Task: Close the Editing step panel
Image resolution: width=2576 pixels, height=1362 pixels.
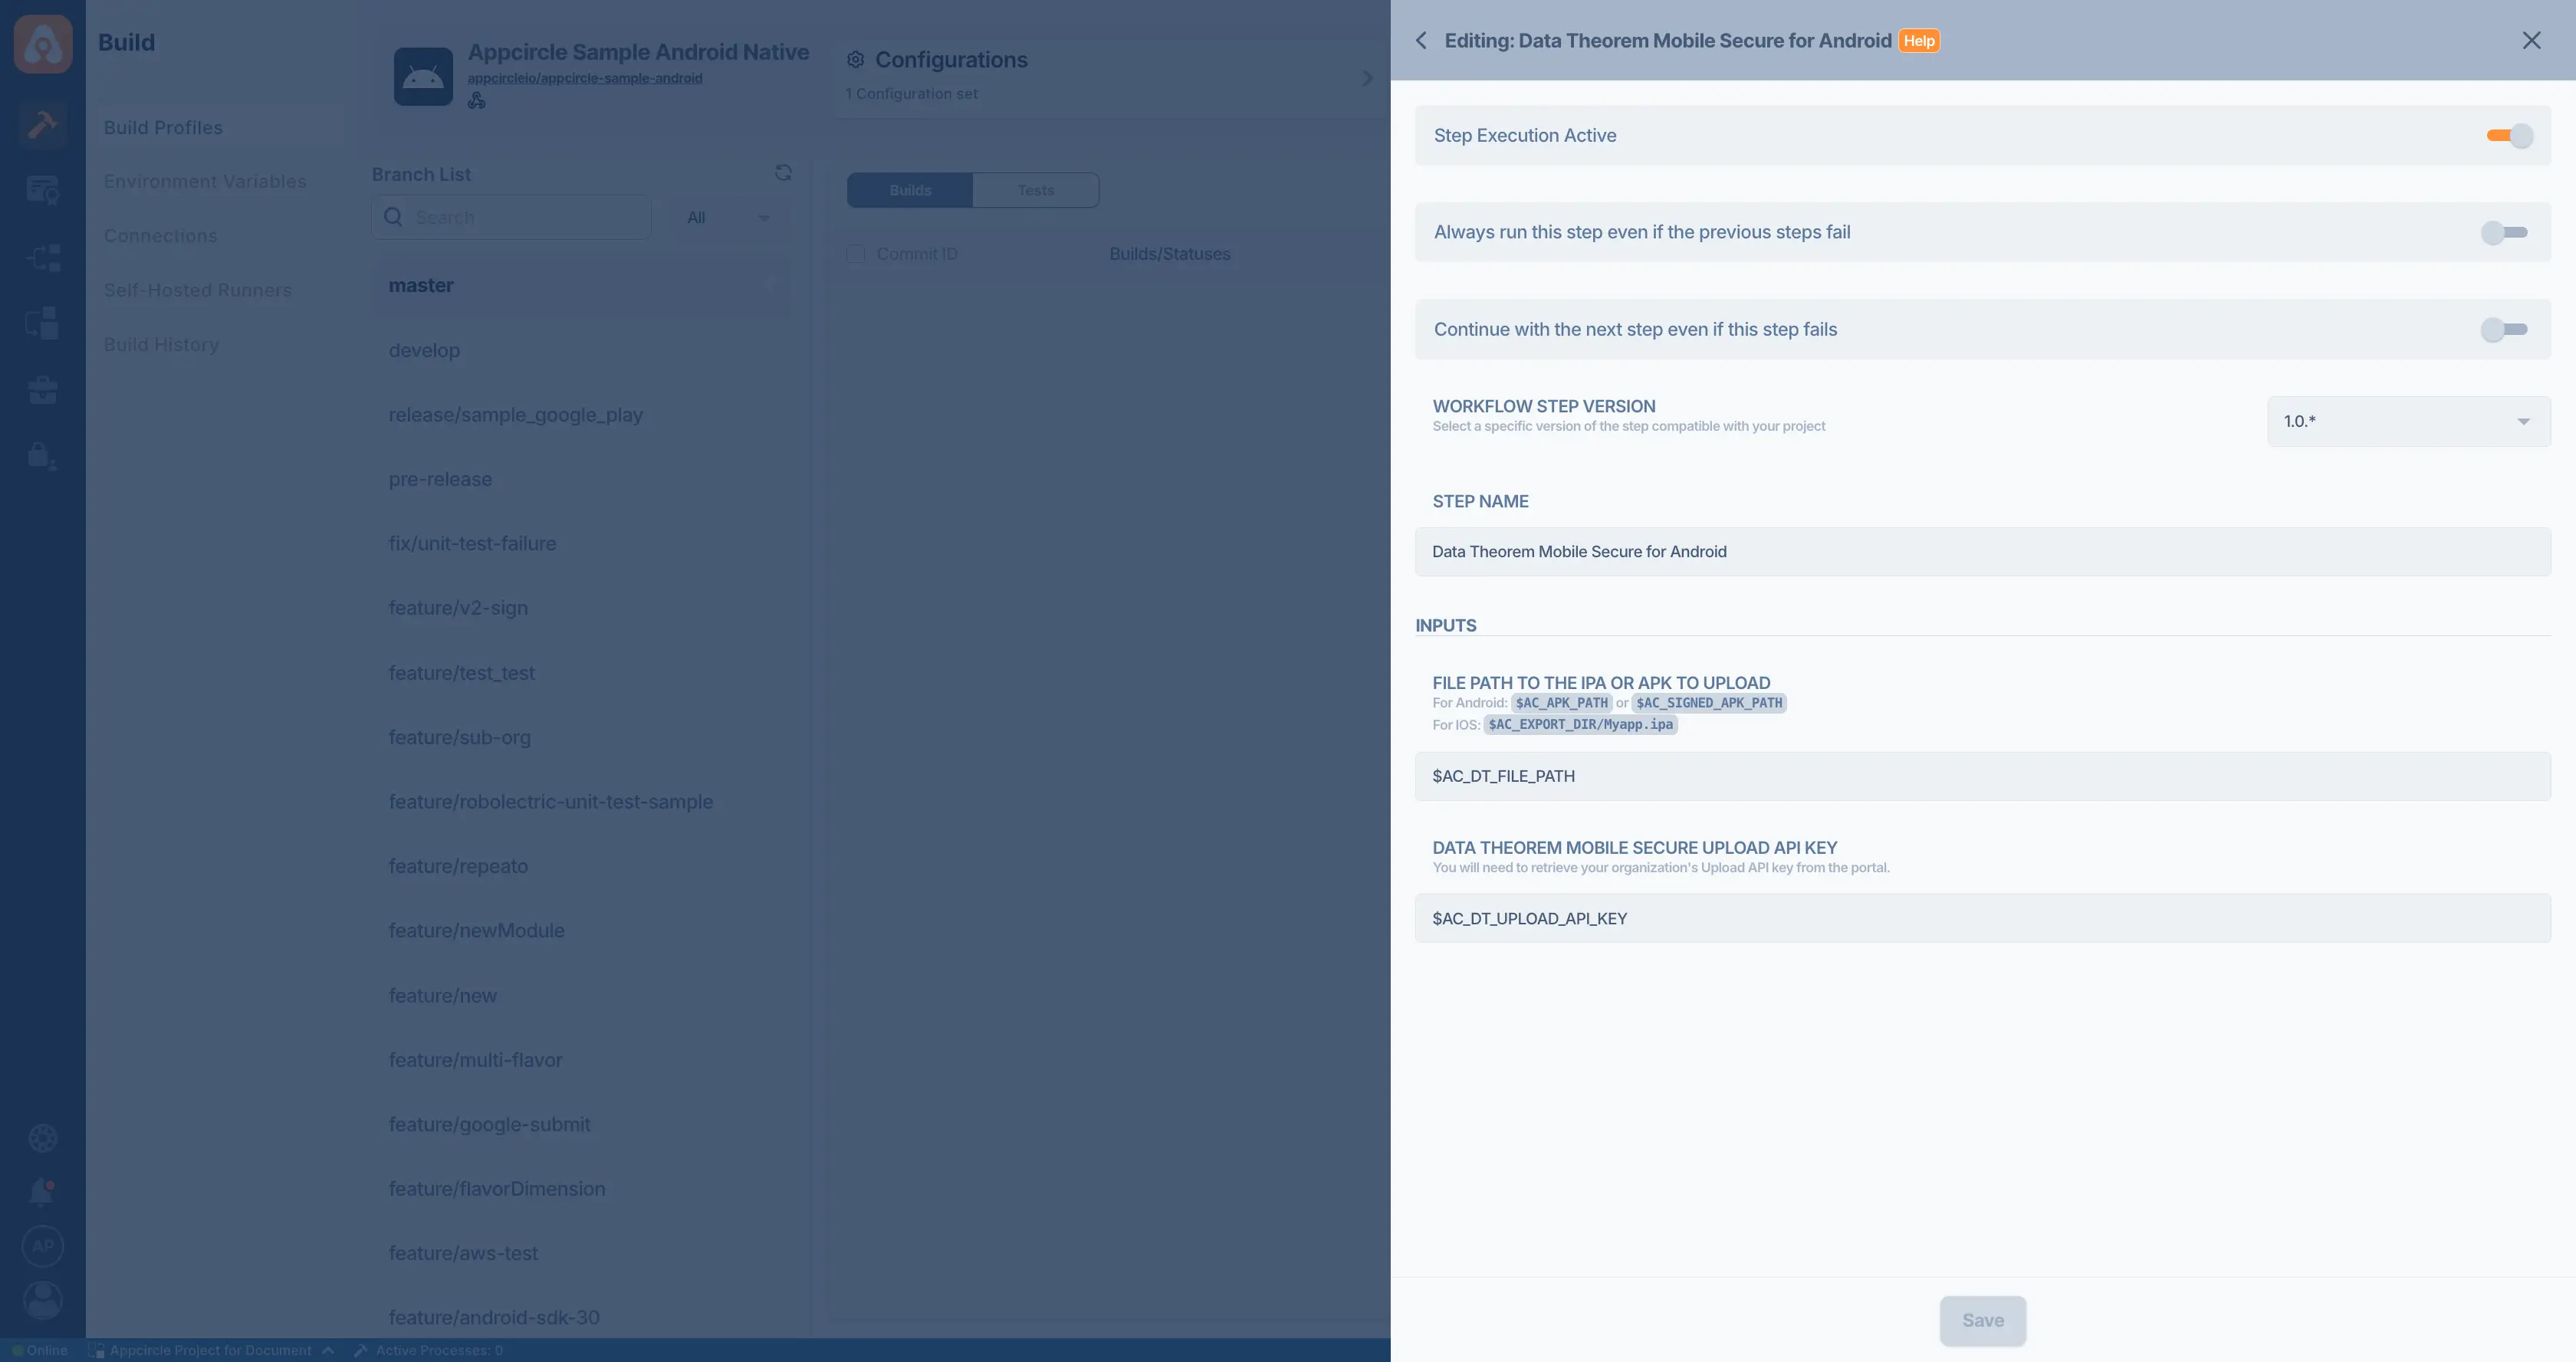Action: click(x=2531, y=40)
